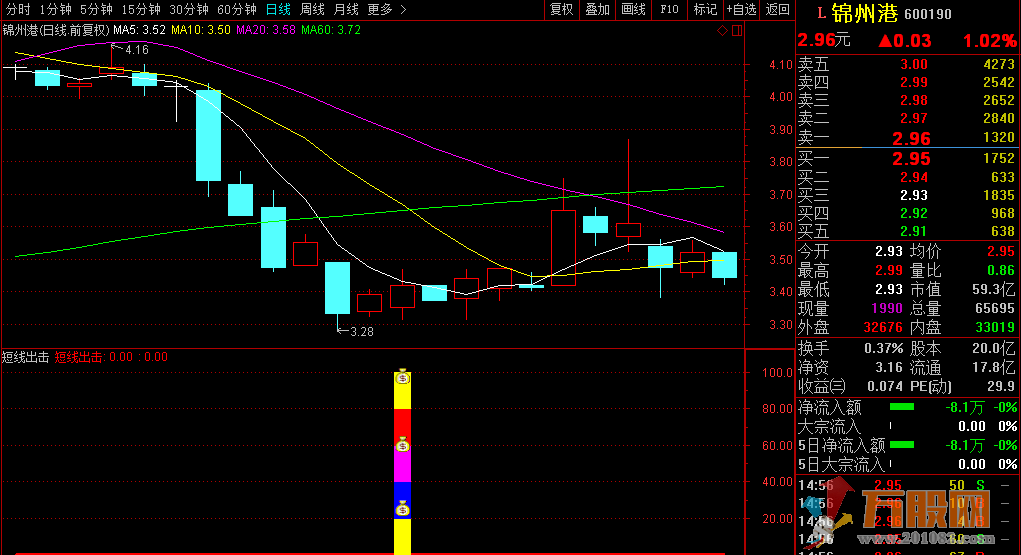Click the 4.16 high price marker
The height and width of the screenshot is (555, 1021).
136,50
